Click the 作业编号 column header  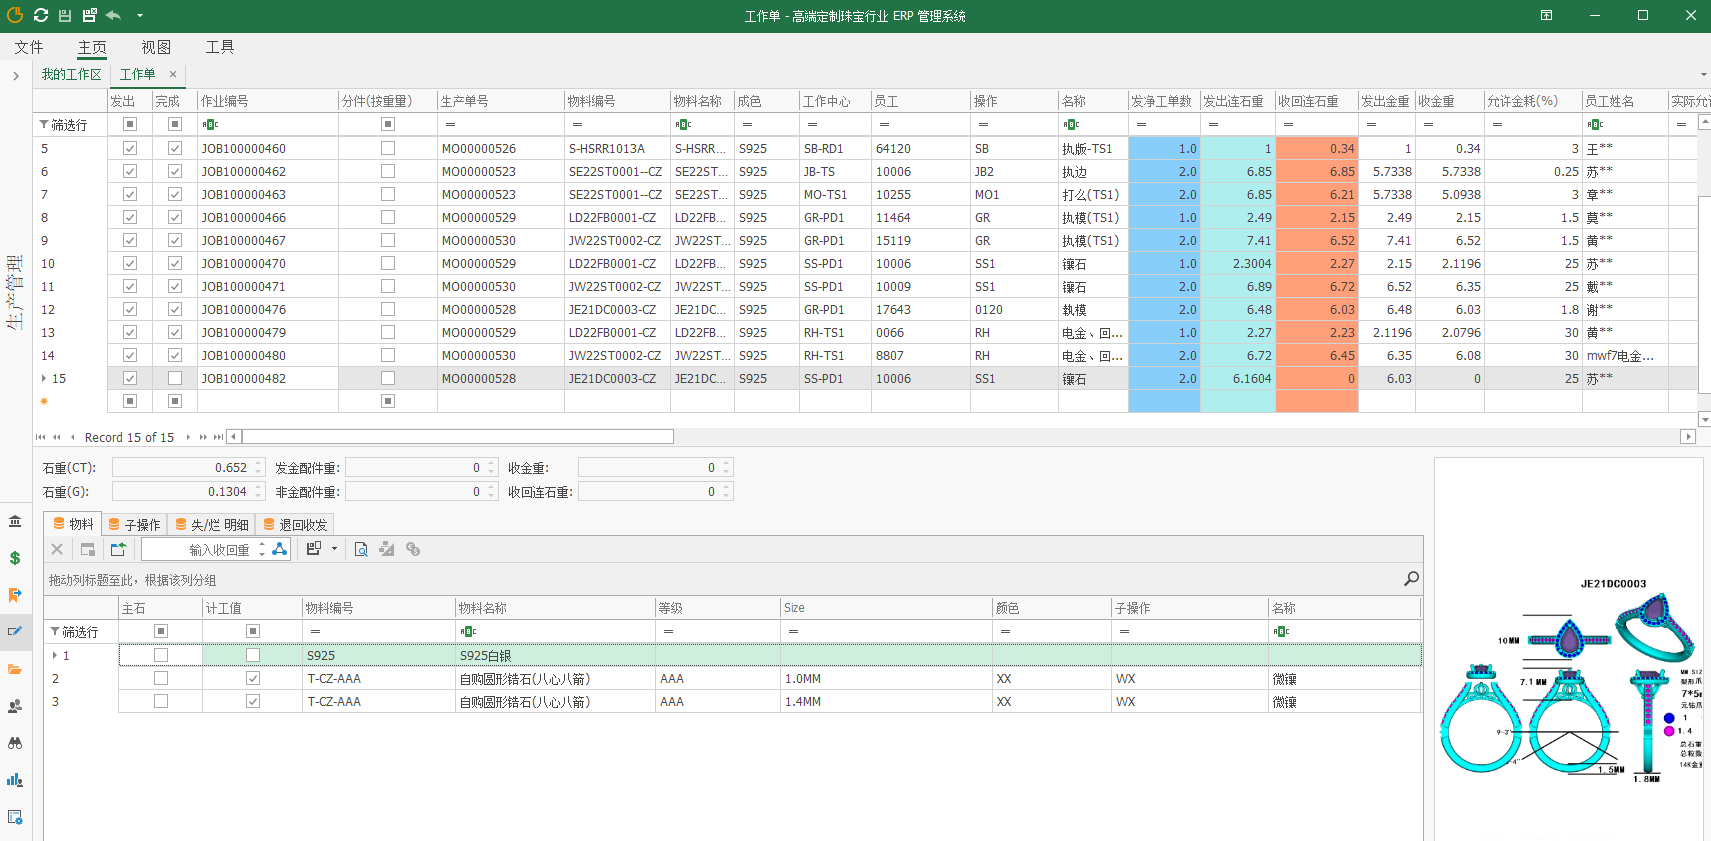pos(266,101)
